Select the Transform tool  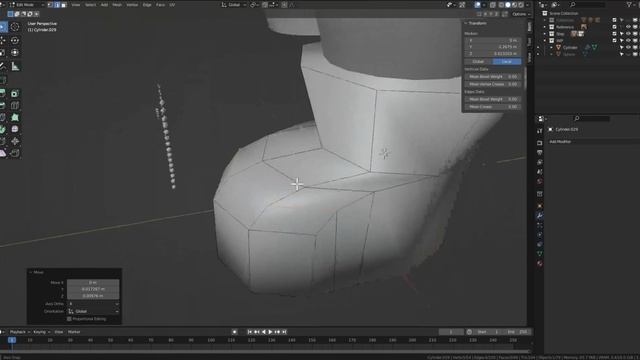tap(15, 52)
